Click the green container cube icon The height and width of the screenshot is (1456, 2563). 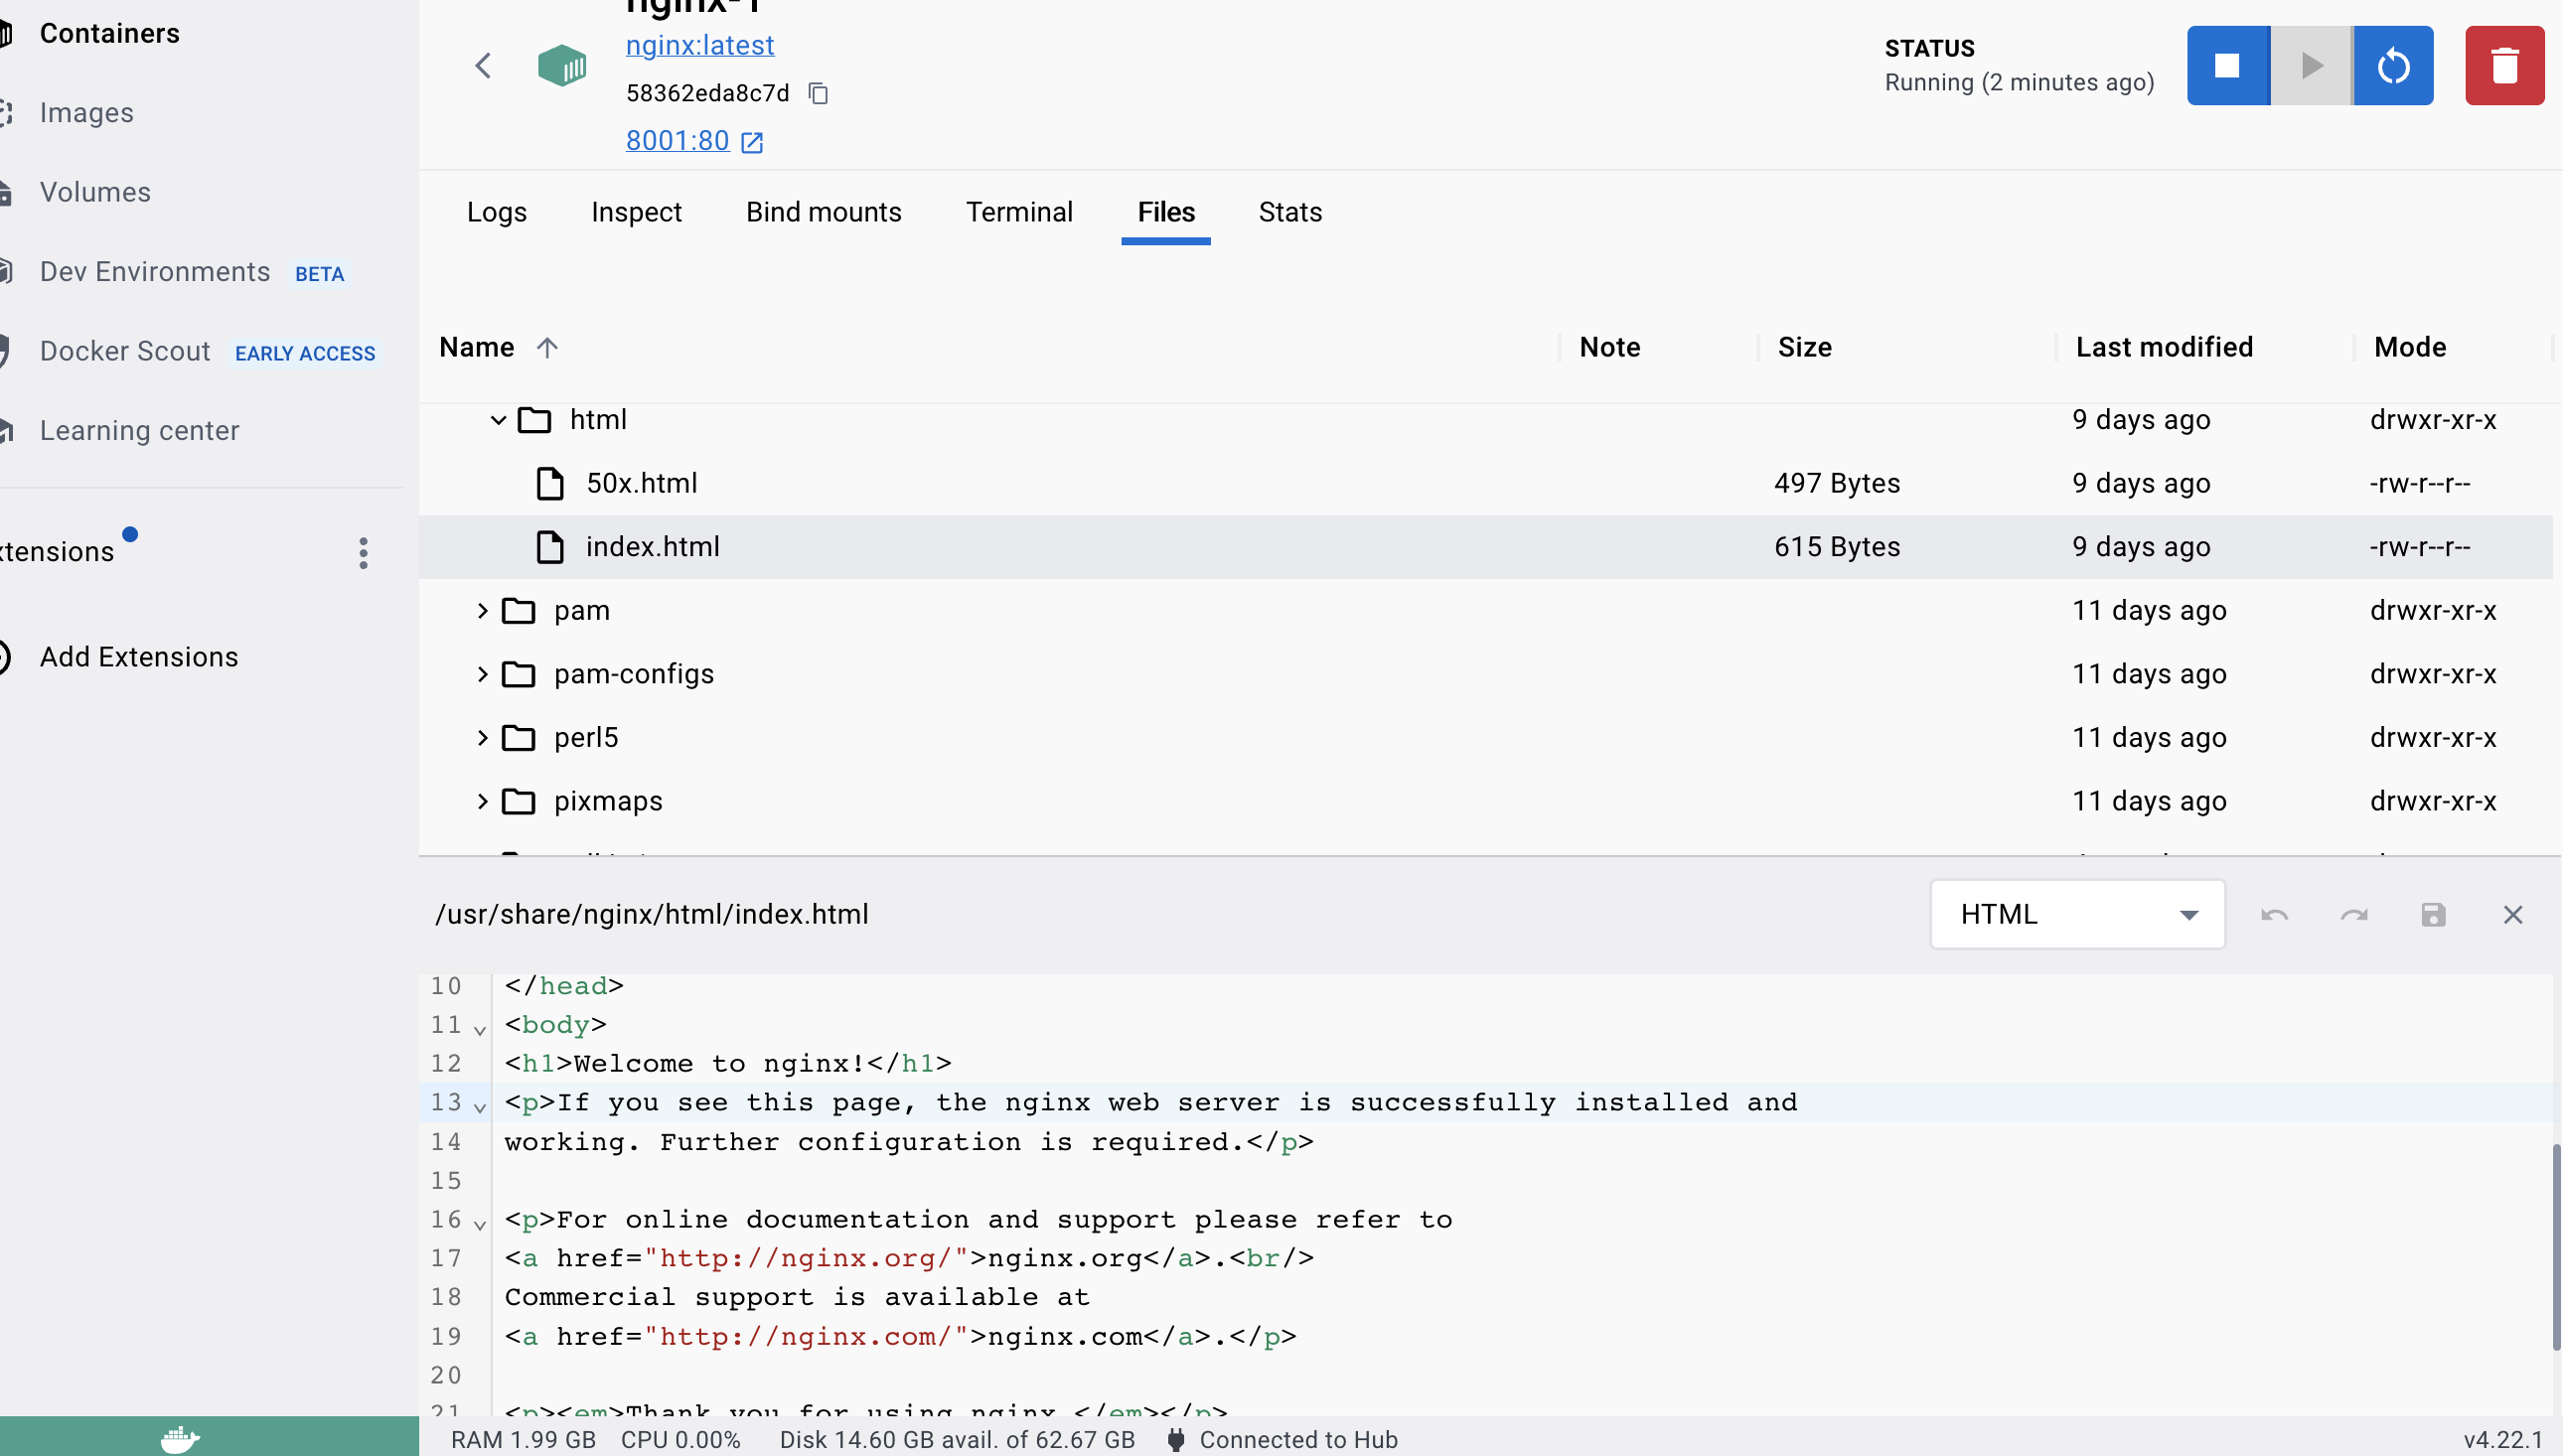click(x=562, y=66)
